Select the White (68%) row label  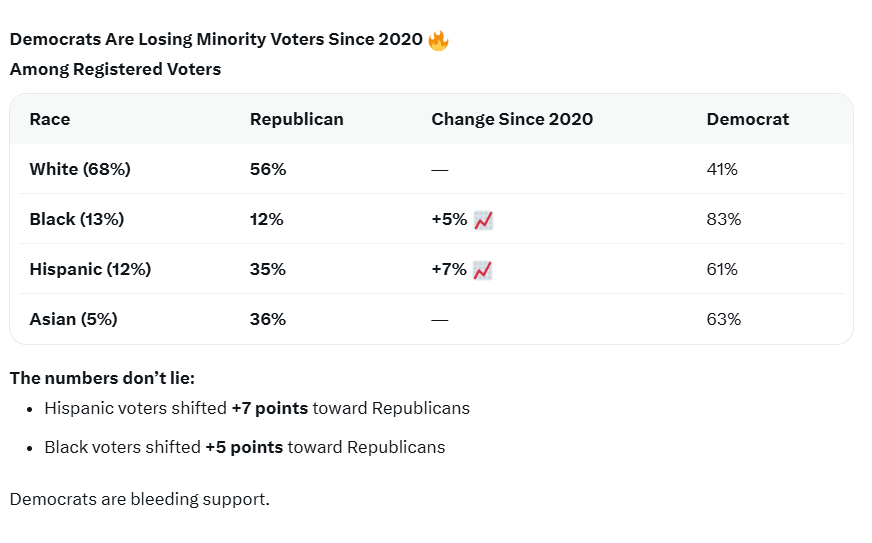[x=80, y=169]
